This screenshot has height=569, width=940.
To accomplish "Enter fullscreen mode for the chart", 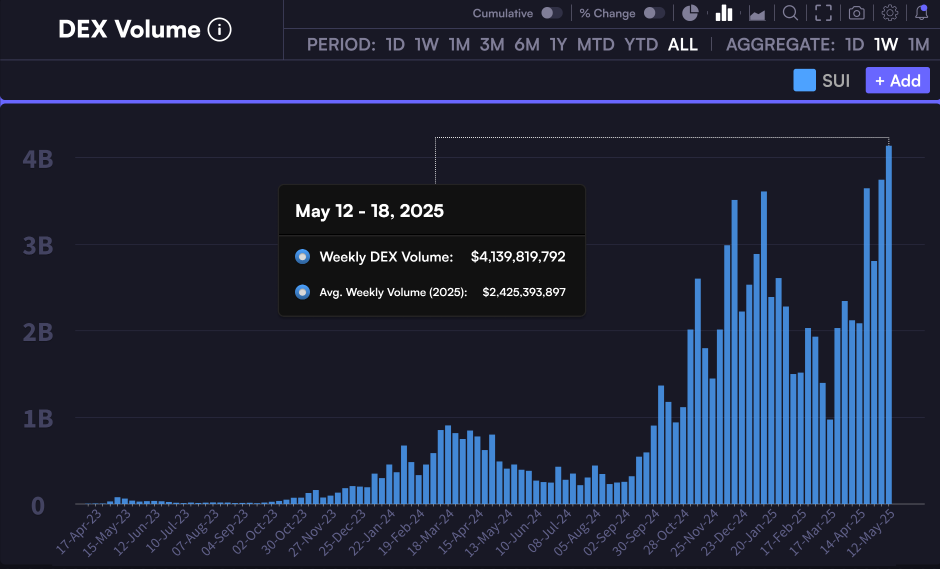I will [x=823, y=13].
